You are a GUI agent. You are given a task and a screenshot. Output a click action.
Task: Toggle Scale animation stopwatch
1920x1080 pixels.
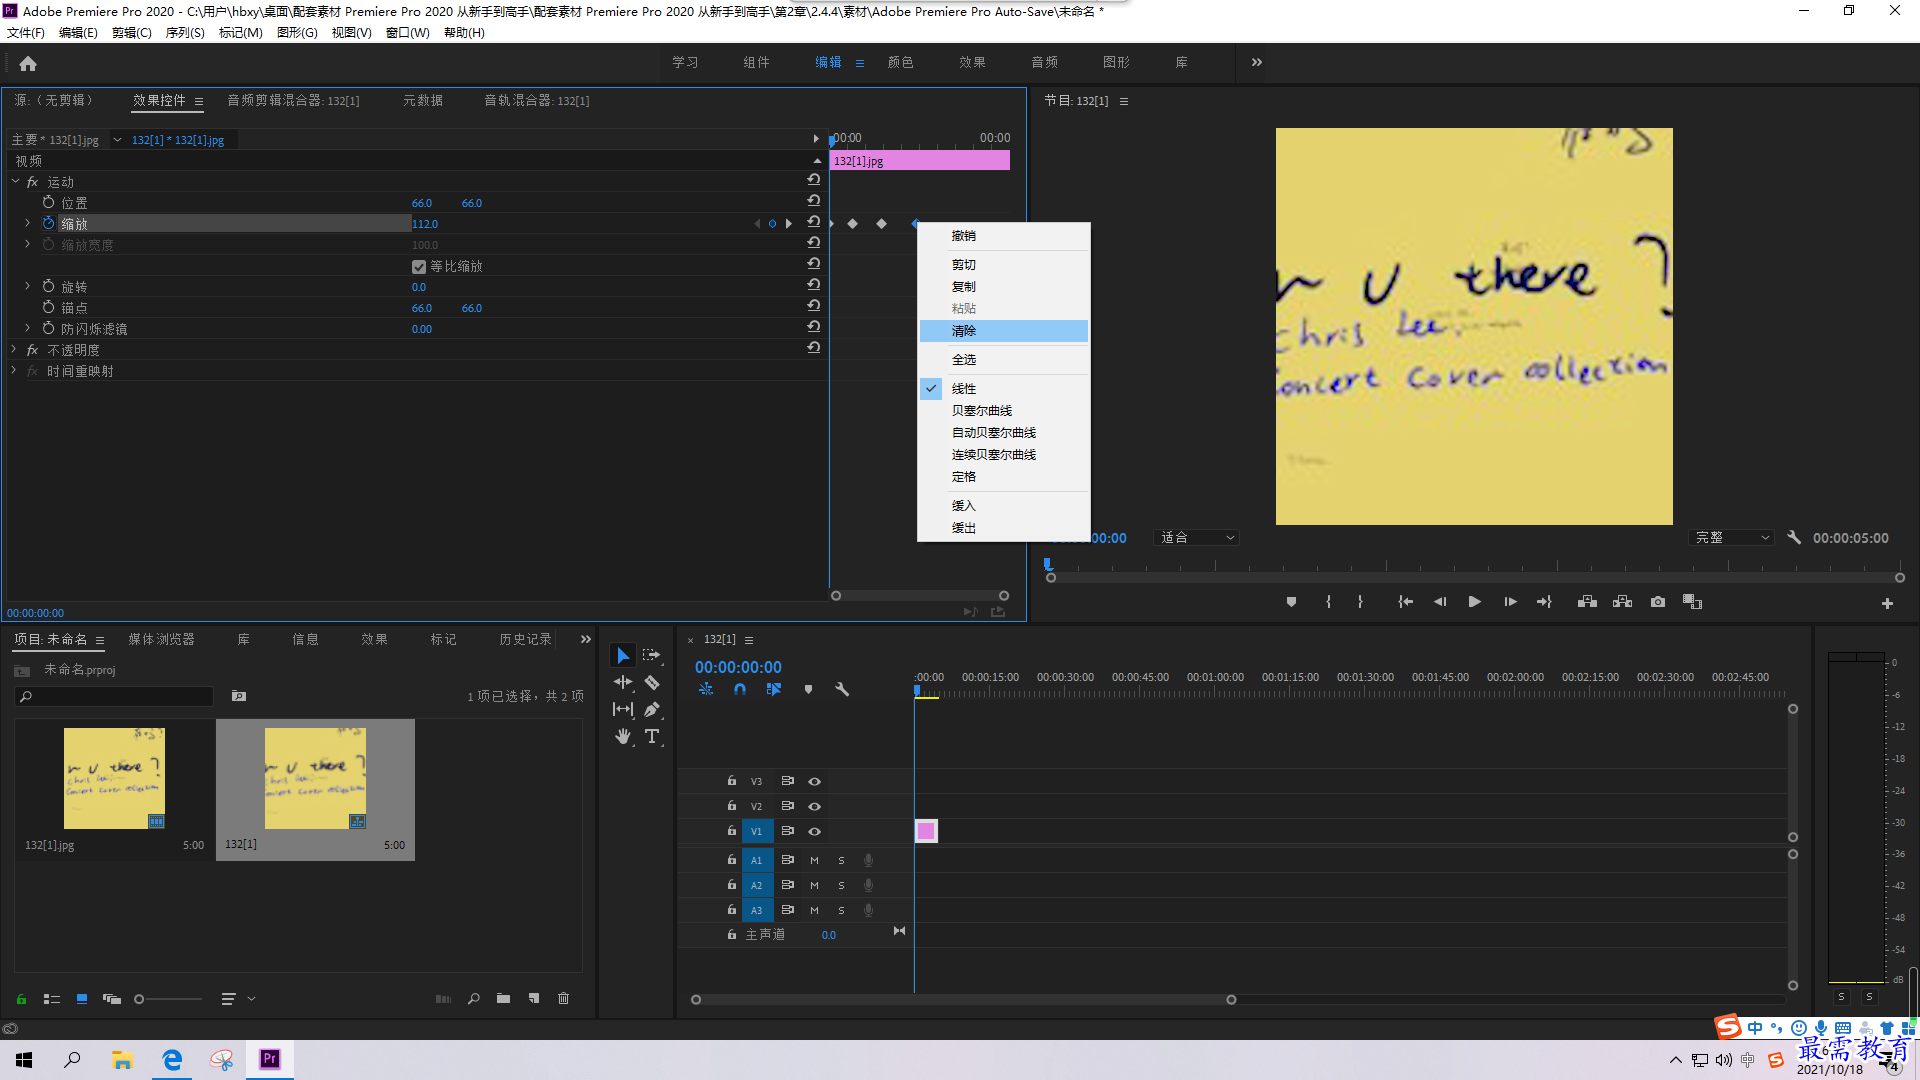(x=48, y=223)
